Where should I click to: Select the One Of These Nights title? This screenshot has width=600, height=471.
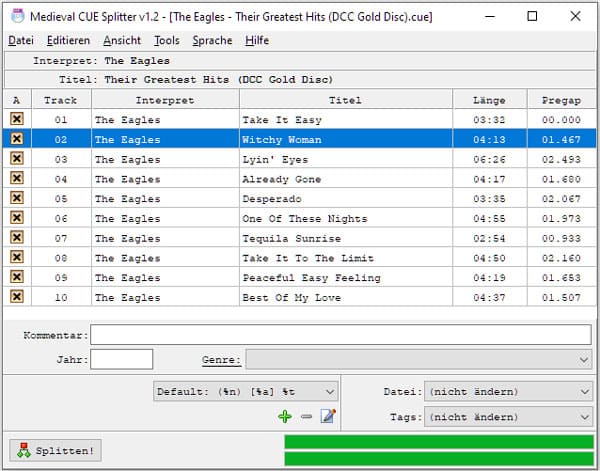click(346, 218)
